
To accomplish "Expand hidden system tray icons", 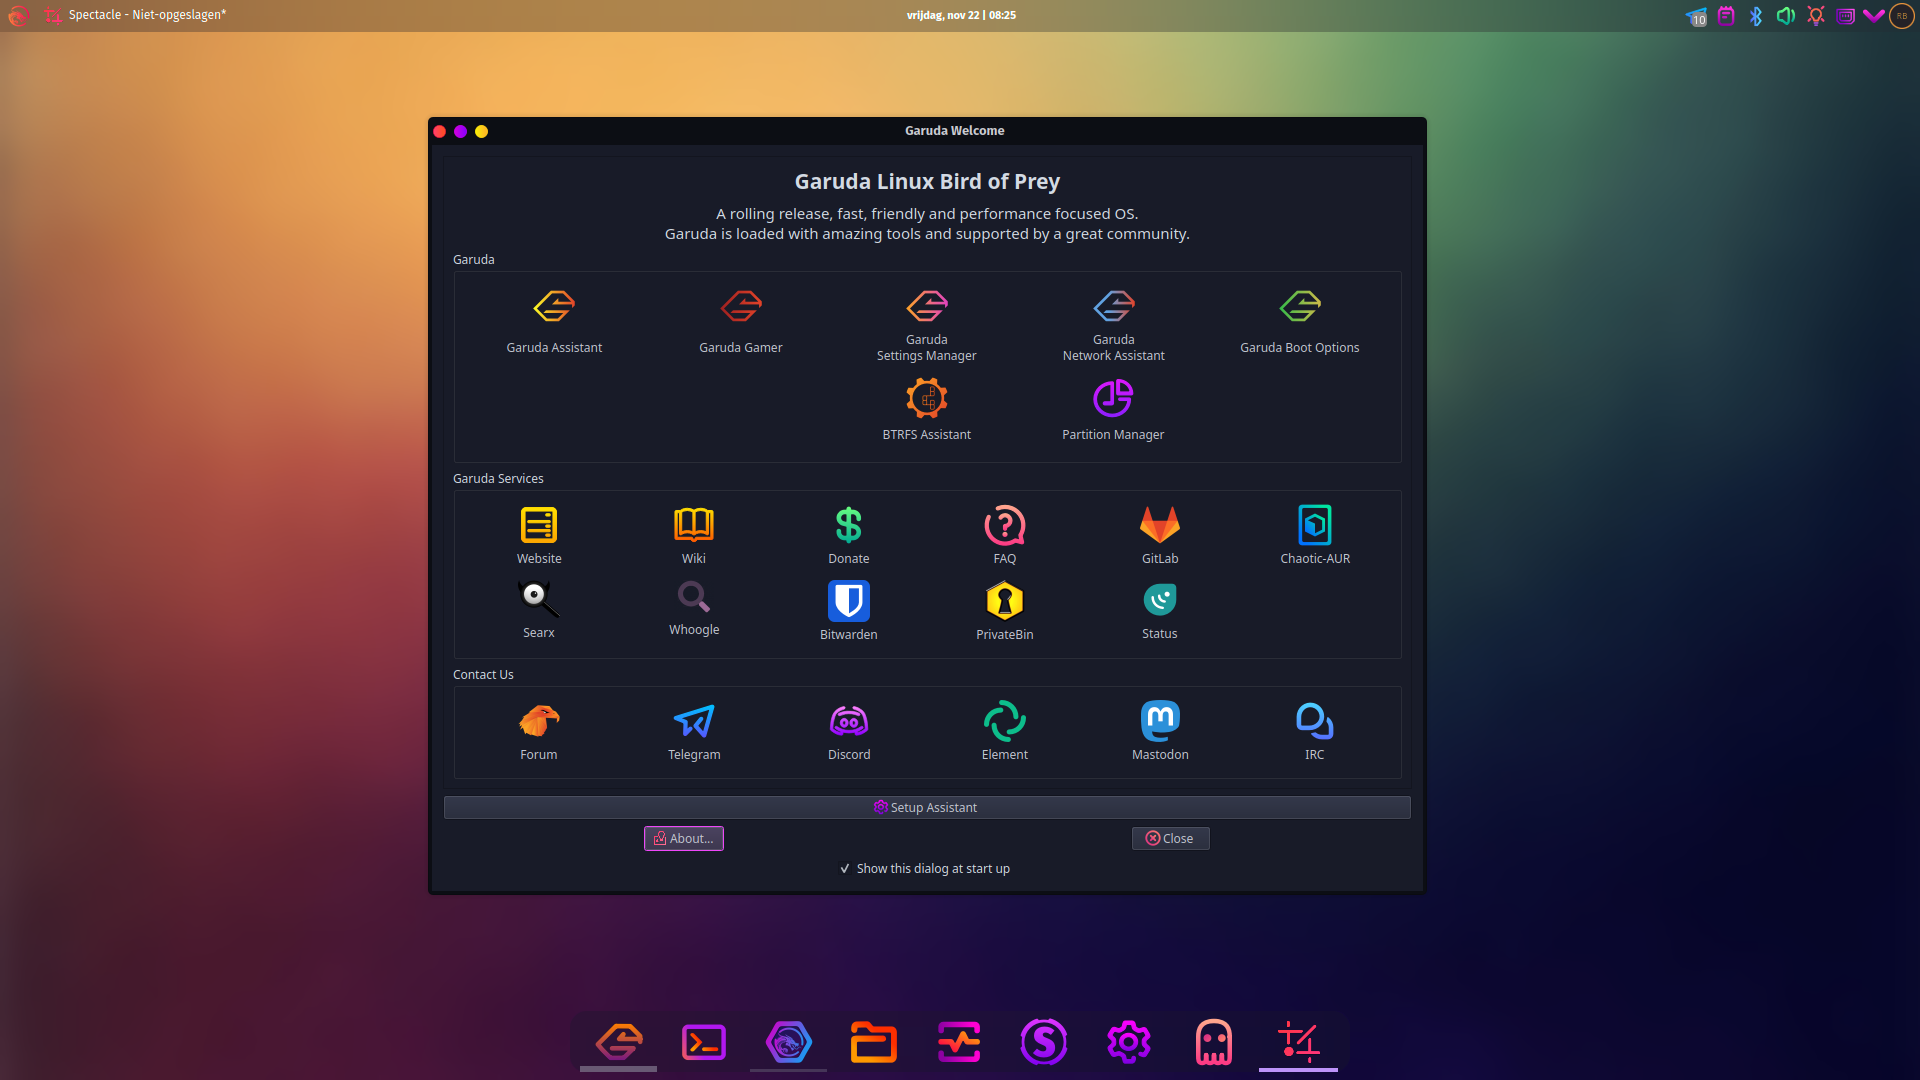I will click(x=1873, y=16).
